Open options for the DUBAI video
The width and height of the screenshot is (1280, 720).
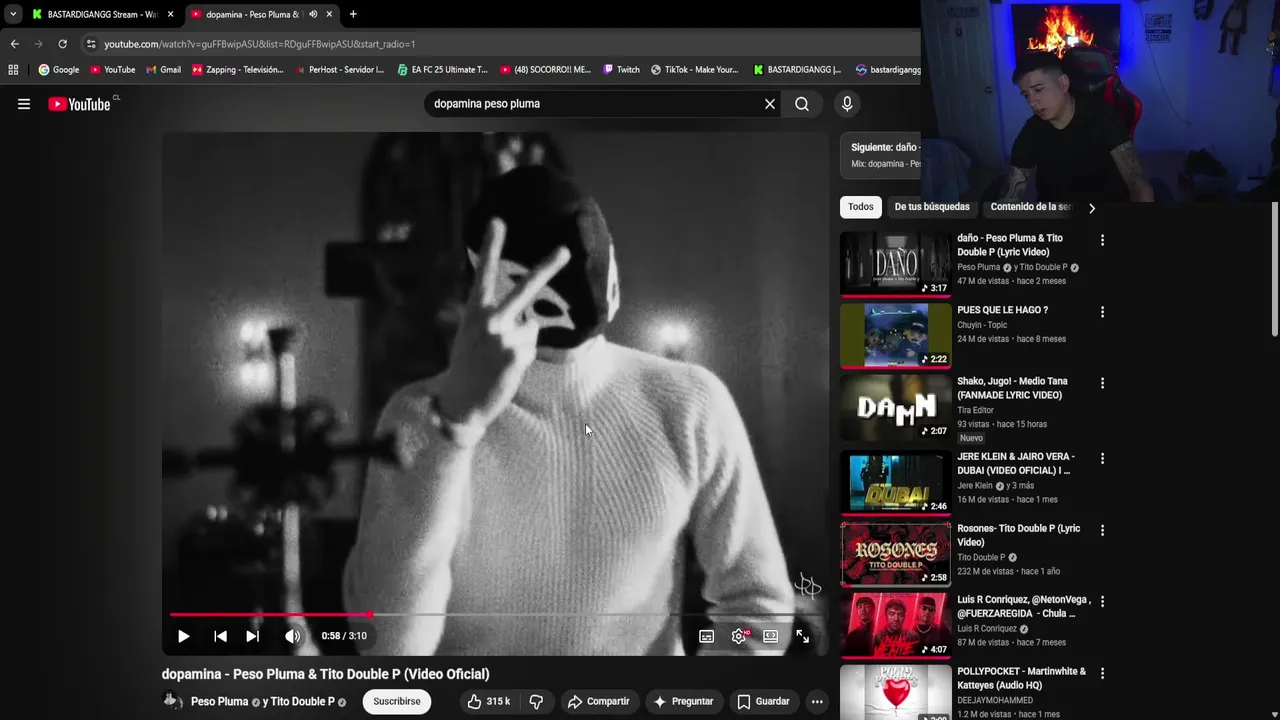pos(1102,458)
